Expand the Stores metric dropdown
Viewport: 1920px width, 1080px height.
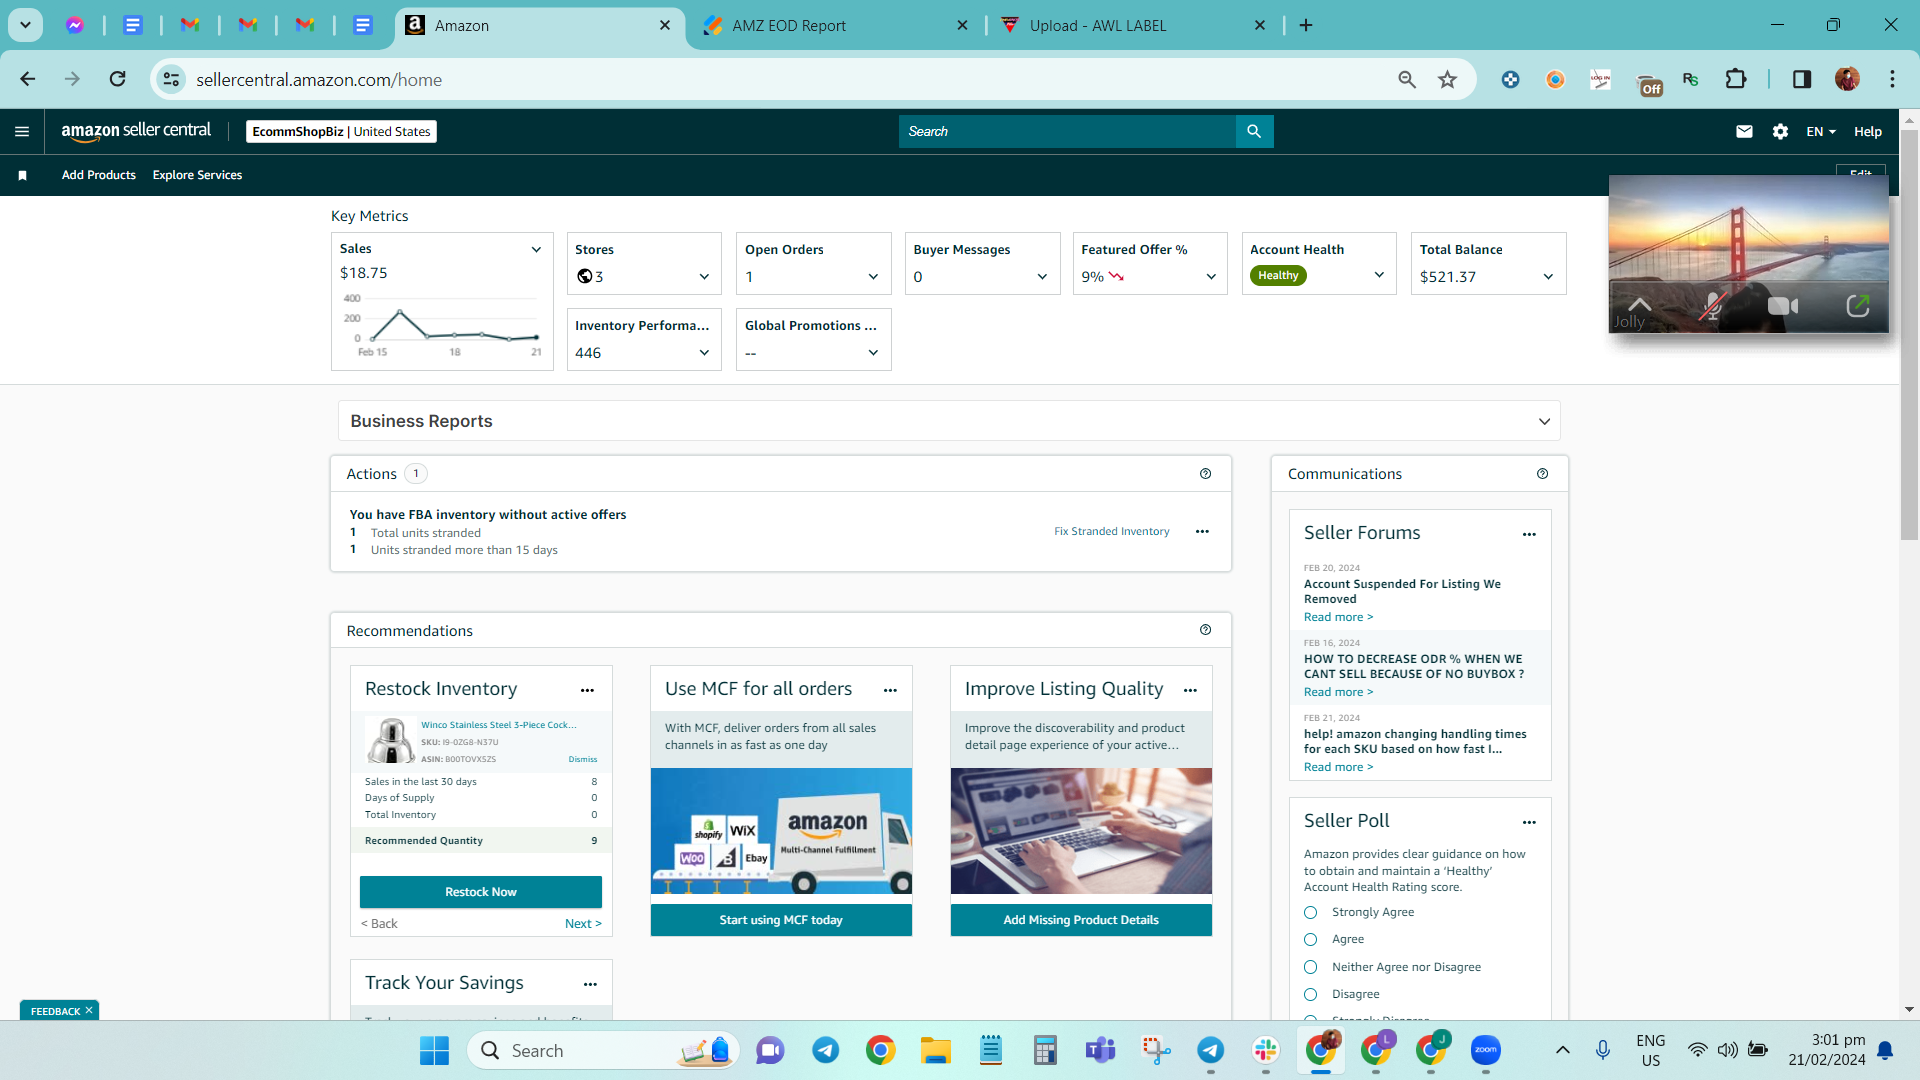704,277
